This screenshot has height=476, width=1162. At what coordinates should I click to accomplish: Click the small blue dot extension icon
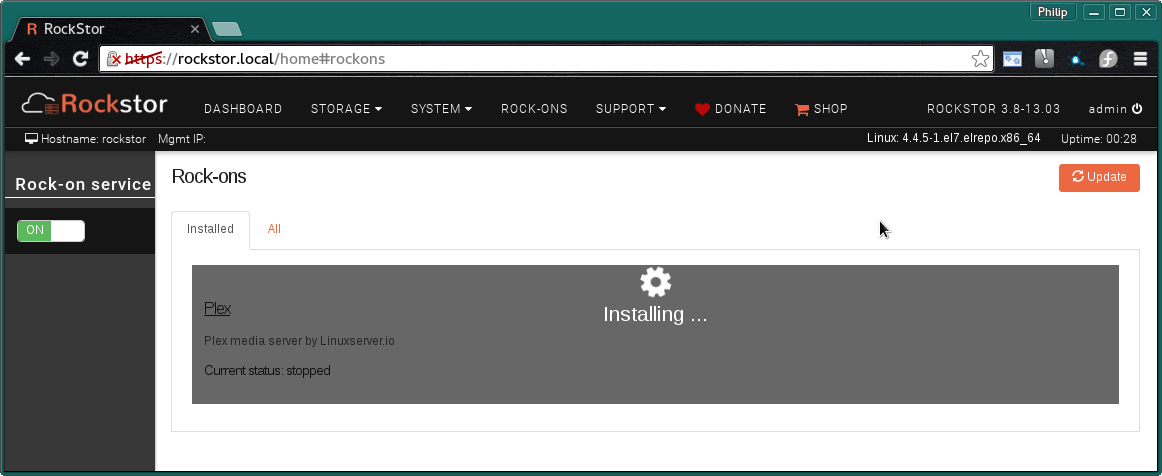[1076, 59]
